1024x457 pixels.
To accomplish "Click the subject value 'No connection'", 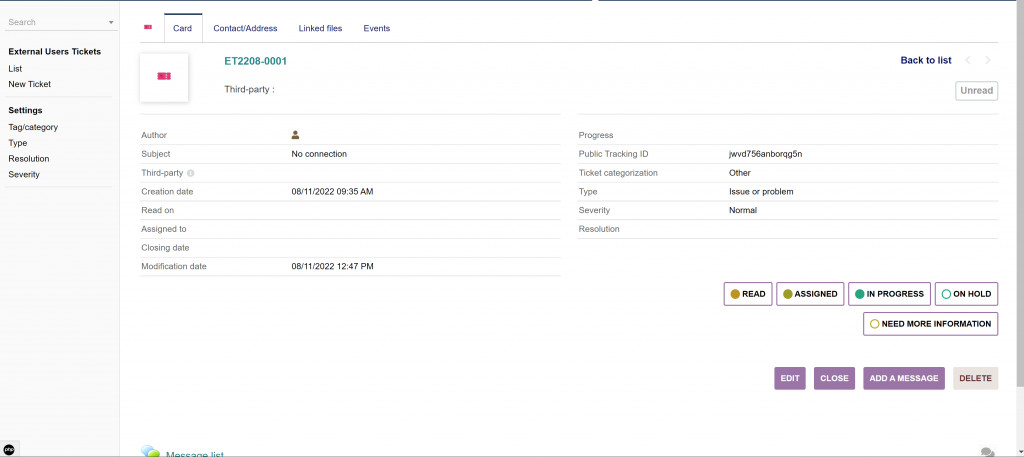I will 319,154.
